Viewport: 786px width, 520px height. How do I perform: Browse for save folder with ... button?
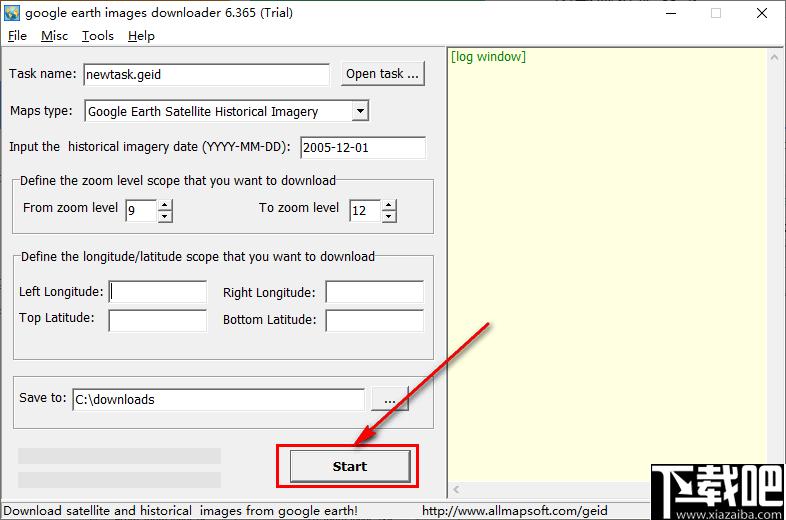pos(389,400)
